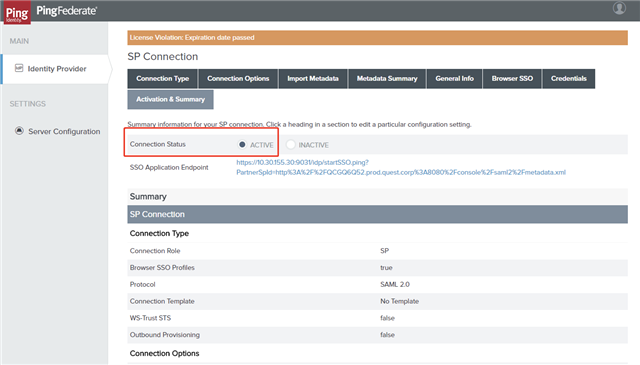
Task: Switch to the Import Metadata tab
Action: tap(313, 78)
